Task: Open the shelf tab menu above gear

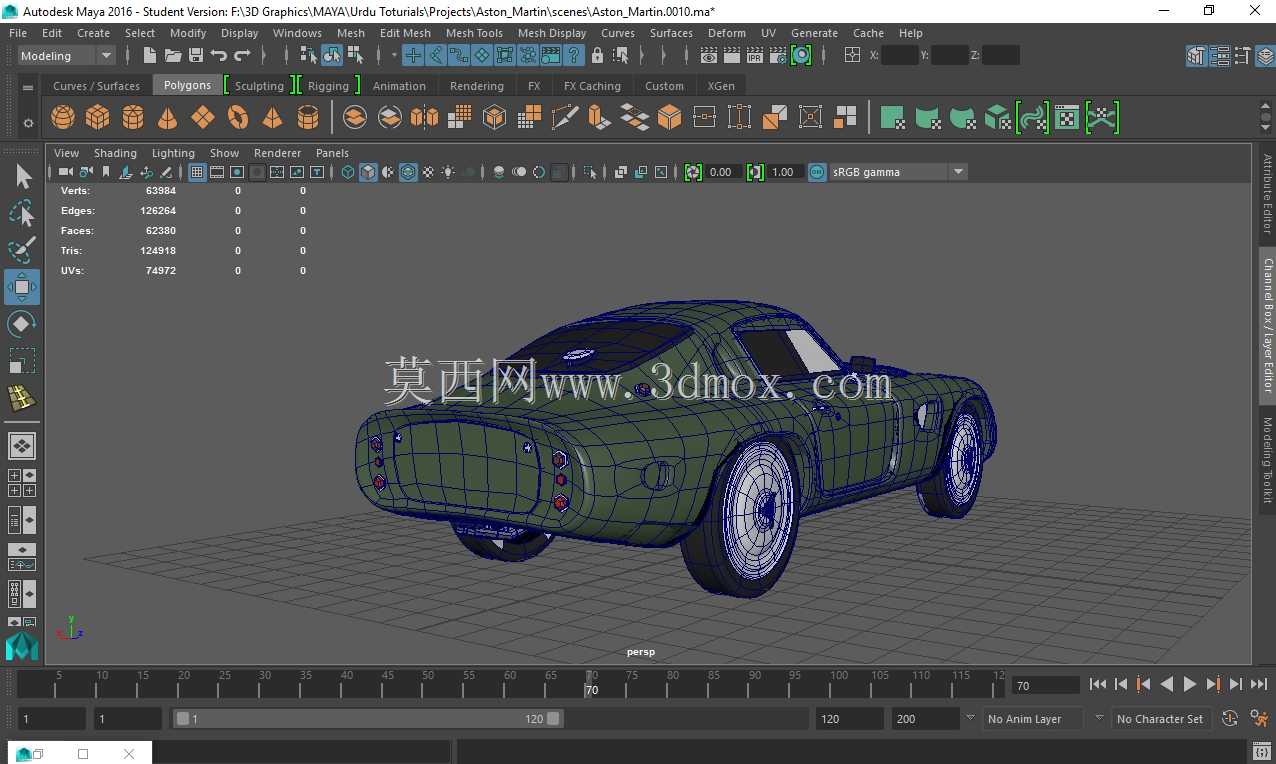Action: click(x=28, y=87)
